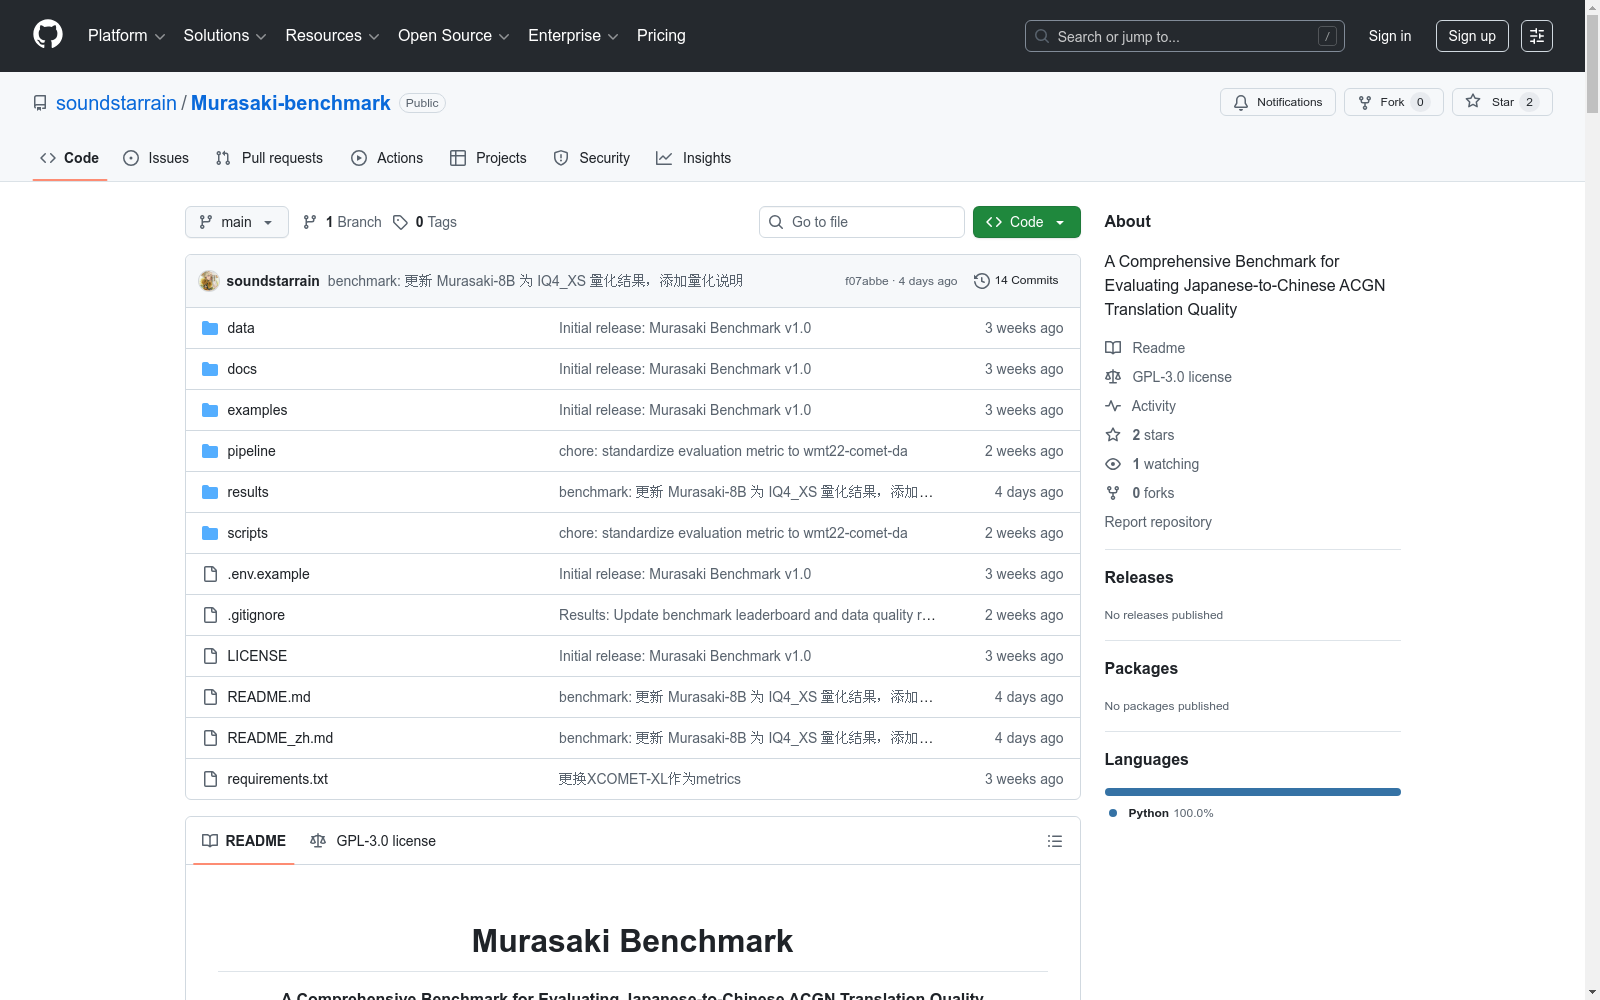Click the Python 100.0% language link
Image resolution: width=1600 pixels, height=1000 pixels.
[x=1161, y=813]
